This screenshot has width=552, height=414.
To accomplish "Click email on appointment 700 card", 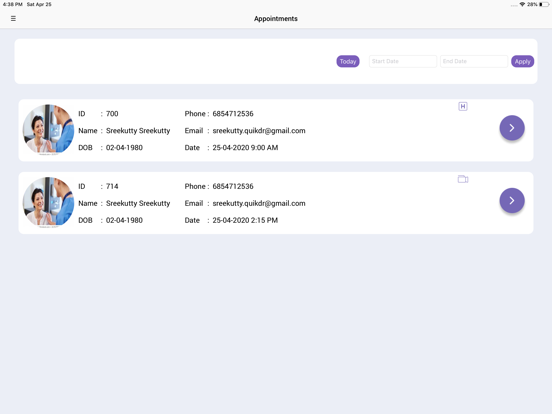I will (259, 131).
